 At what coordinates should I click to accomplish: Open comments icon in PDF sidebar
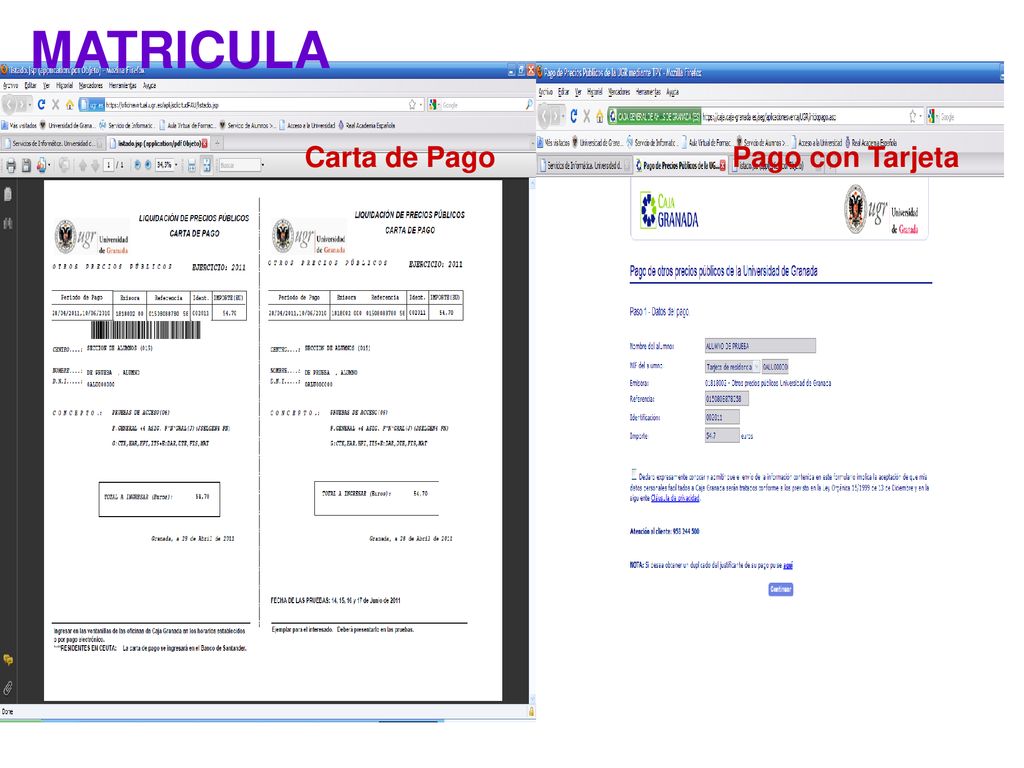click(x=8, y=660)
